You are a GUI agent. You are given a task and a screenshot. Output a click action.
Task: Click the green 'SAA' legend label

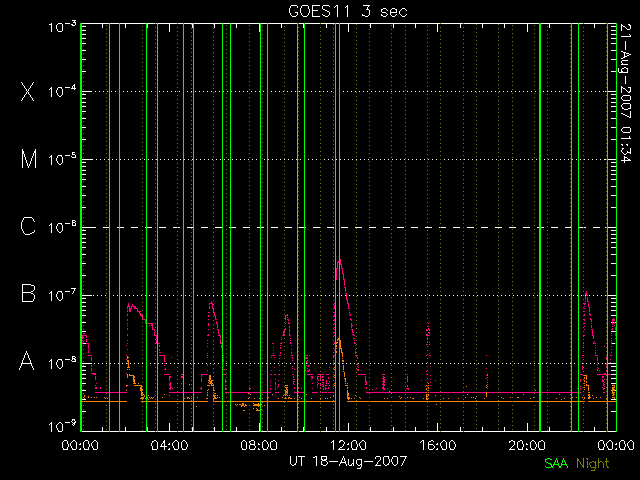pos(556,463)
